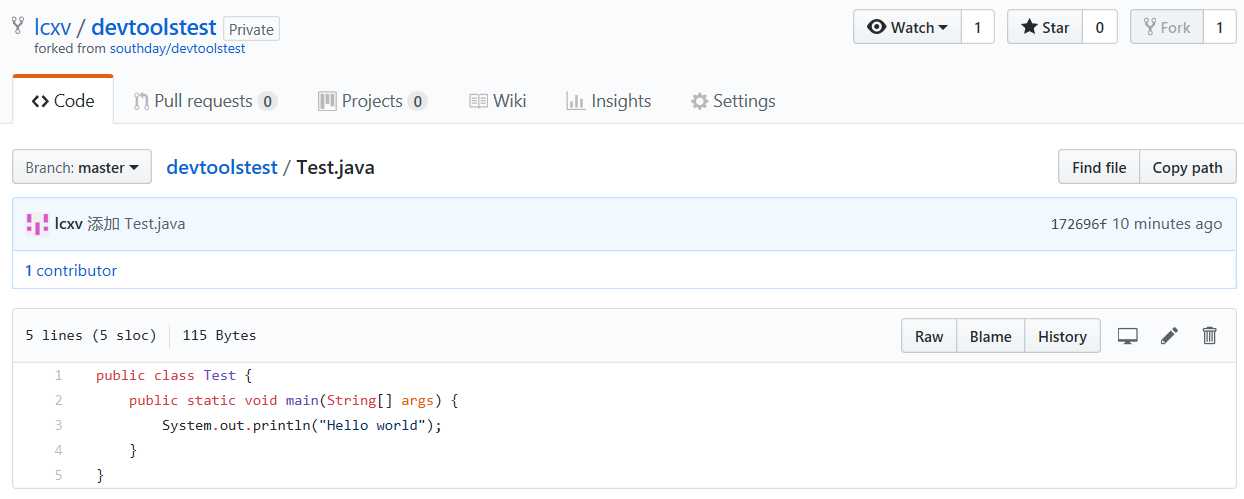The width and height of the screenshot is (1244, 499).
Task: Switch to the Pull requests tab
Action: point(205,101)
